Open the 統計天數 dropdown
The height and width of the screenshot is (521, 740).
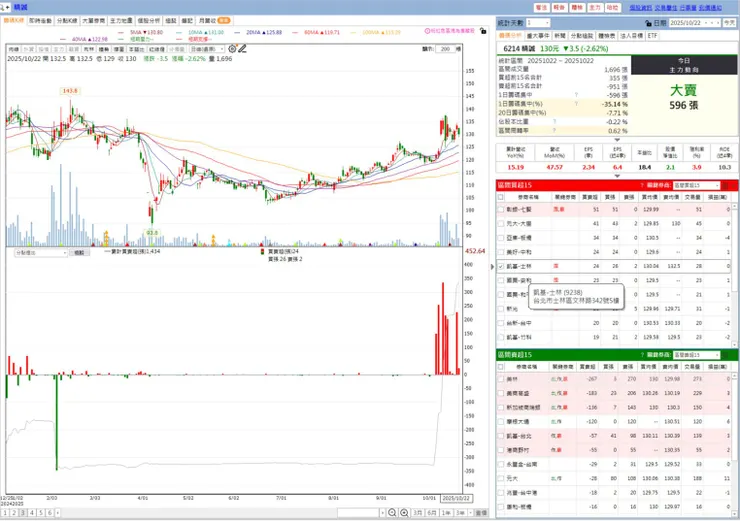click(538, 23)
